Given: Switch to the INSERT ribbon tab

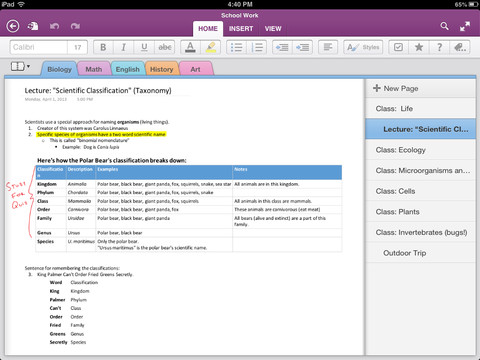Looking at the screenshot, I should [241, 29].
